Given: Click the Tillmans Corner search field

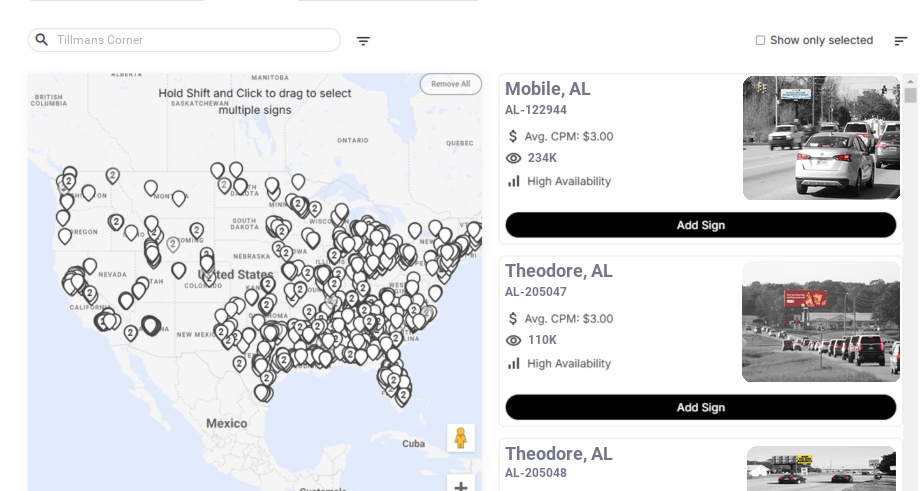Looking at the screenshot, I should tap(195, 40).
